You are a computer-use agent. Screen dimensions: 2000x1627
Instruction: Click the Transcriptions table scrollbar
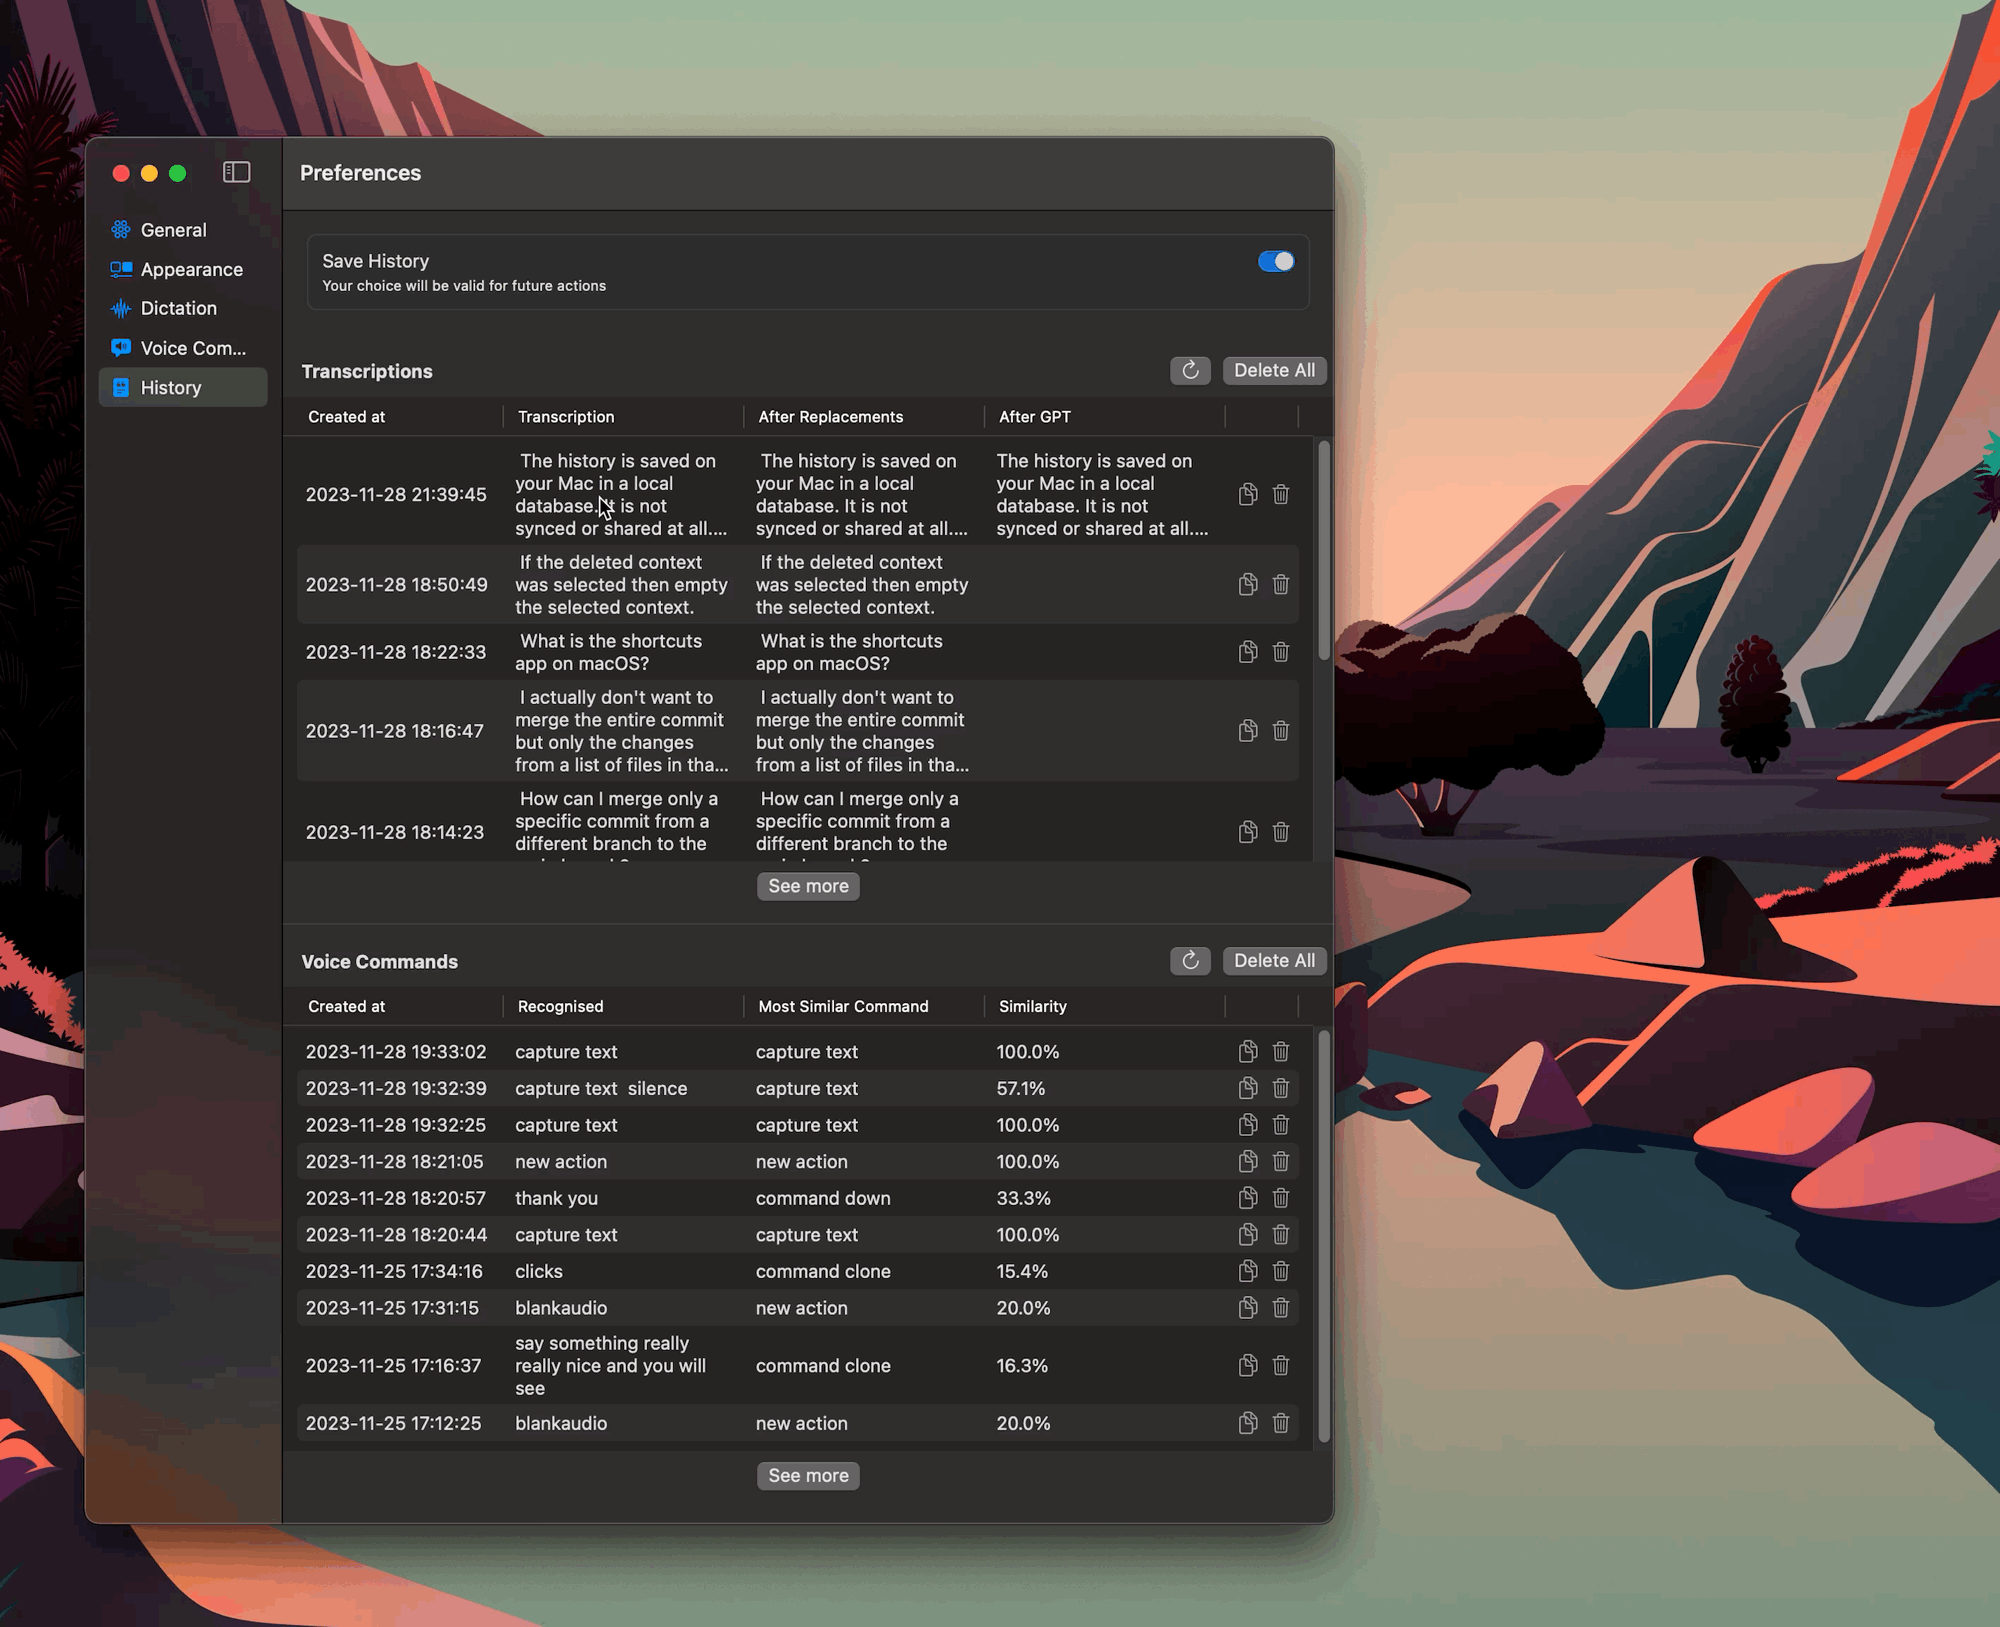pyautogui.click(x=1323, y=550)
